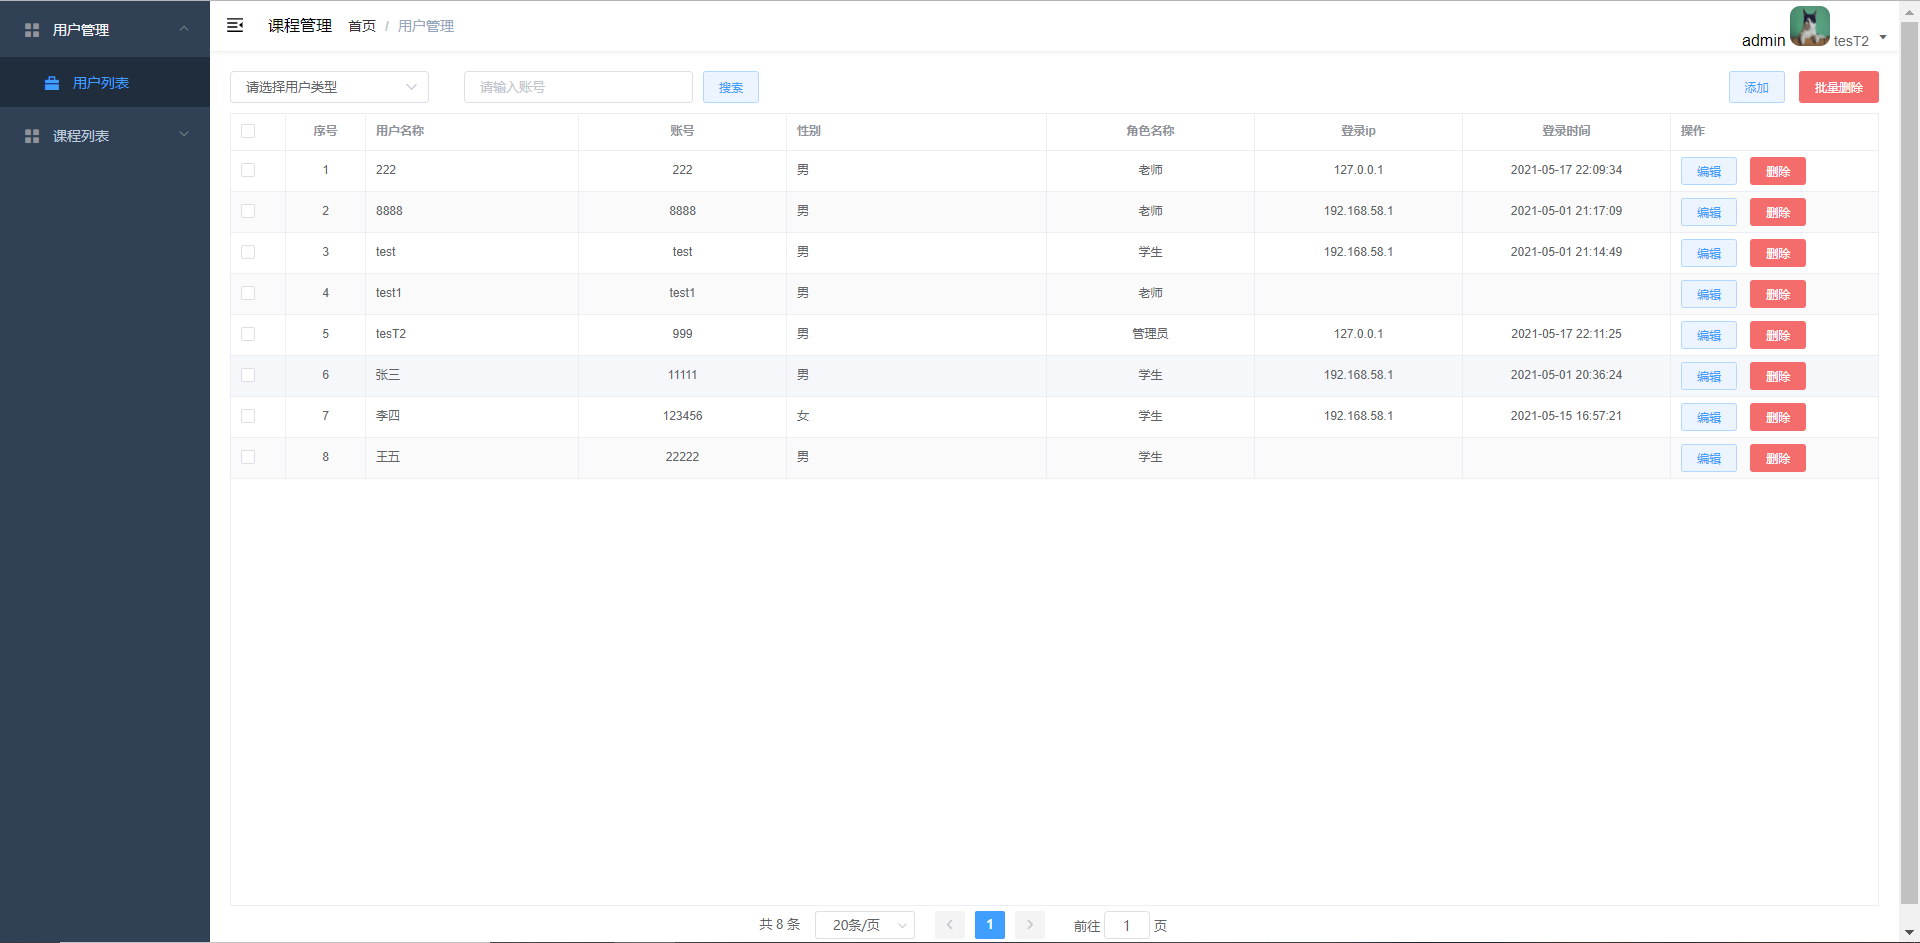Go to previous page arrow
The height and width of the screenshot is (943, 1920).
[949, 925]
